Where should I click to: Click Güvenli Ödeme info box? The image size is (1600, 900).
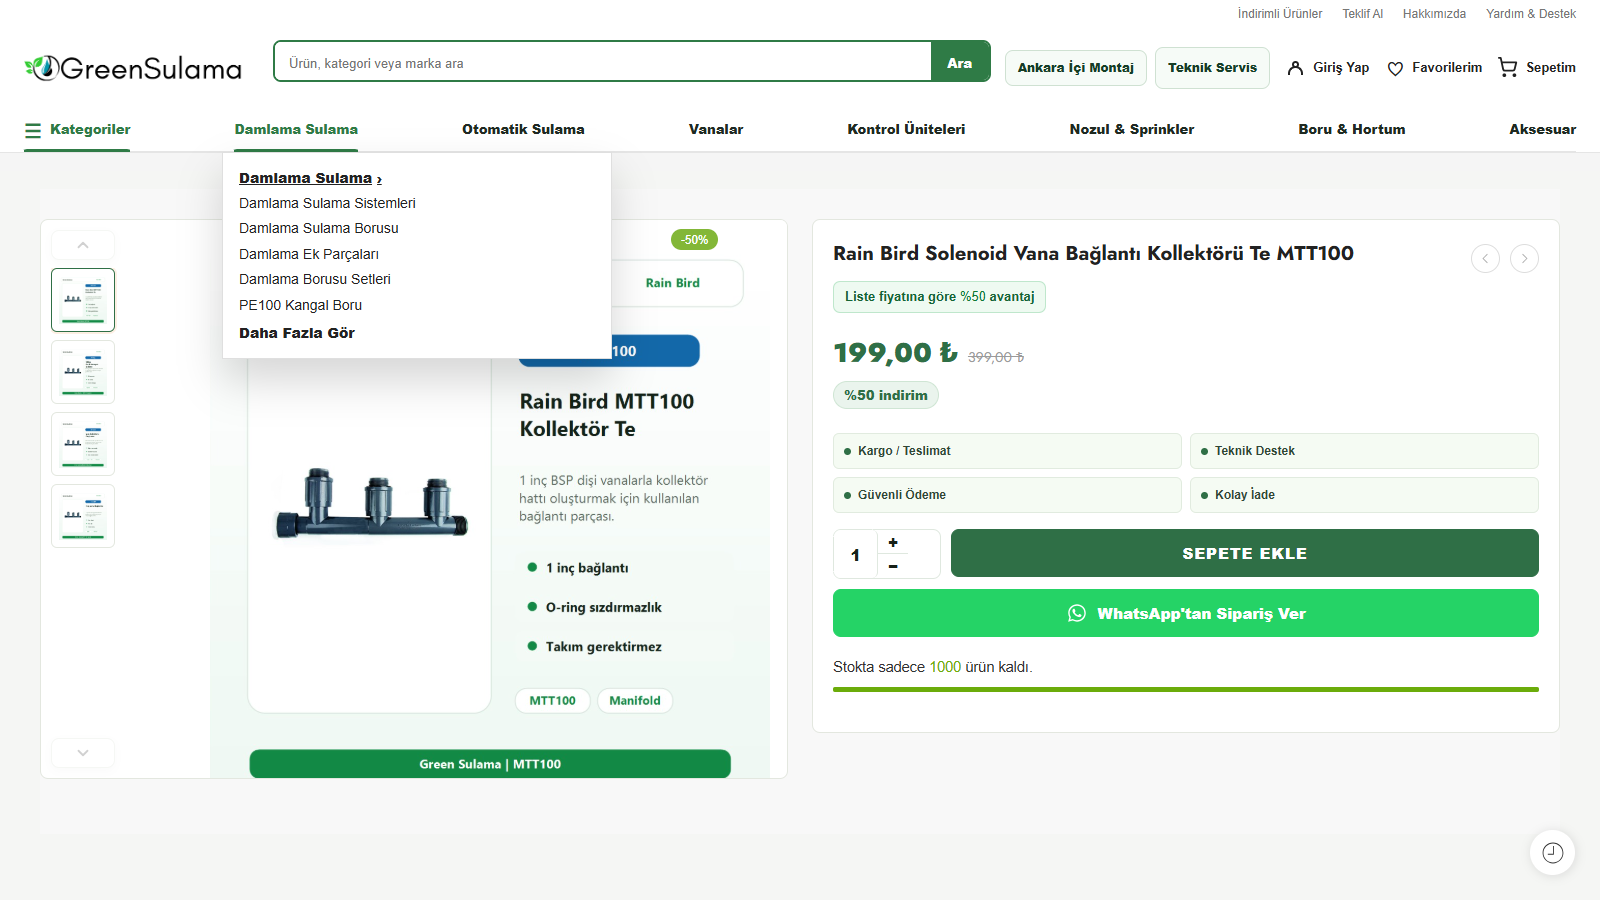click(x=1007, y=495)
